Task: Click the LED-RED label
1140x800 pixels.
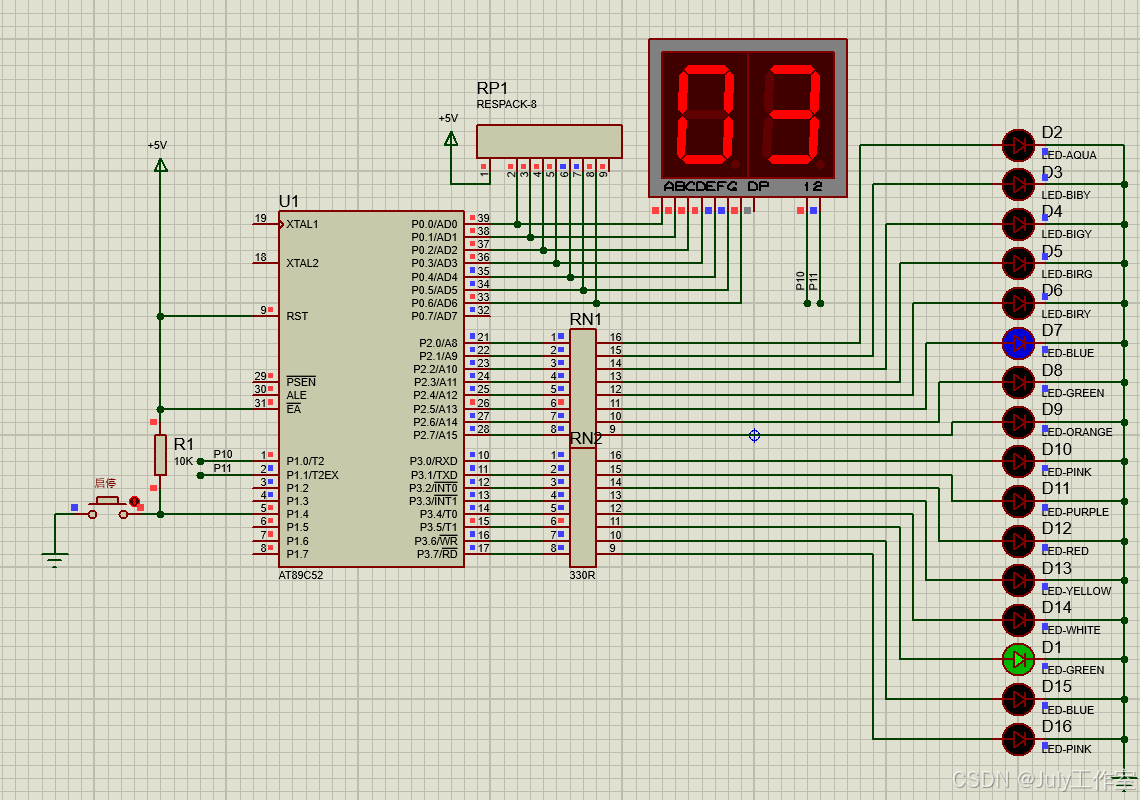Action: [1065, 551]
